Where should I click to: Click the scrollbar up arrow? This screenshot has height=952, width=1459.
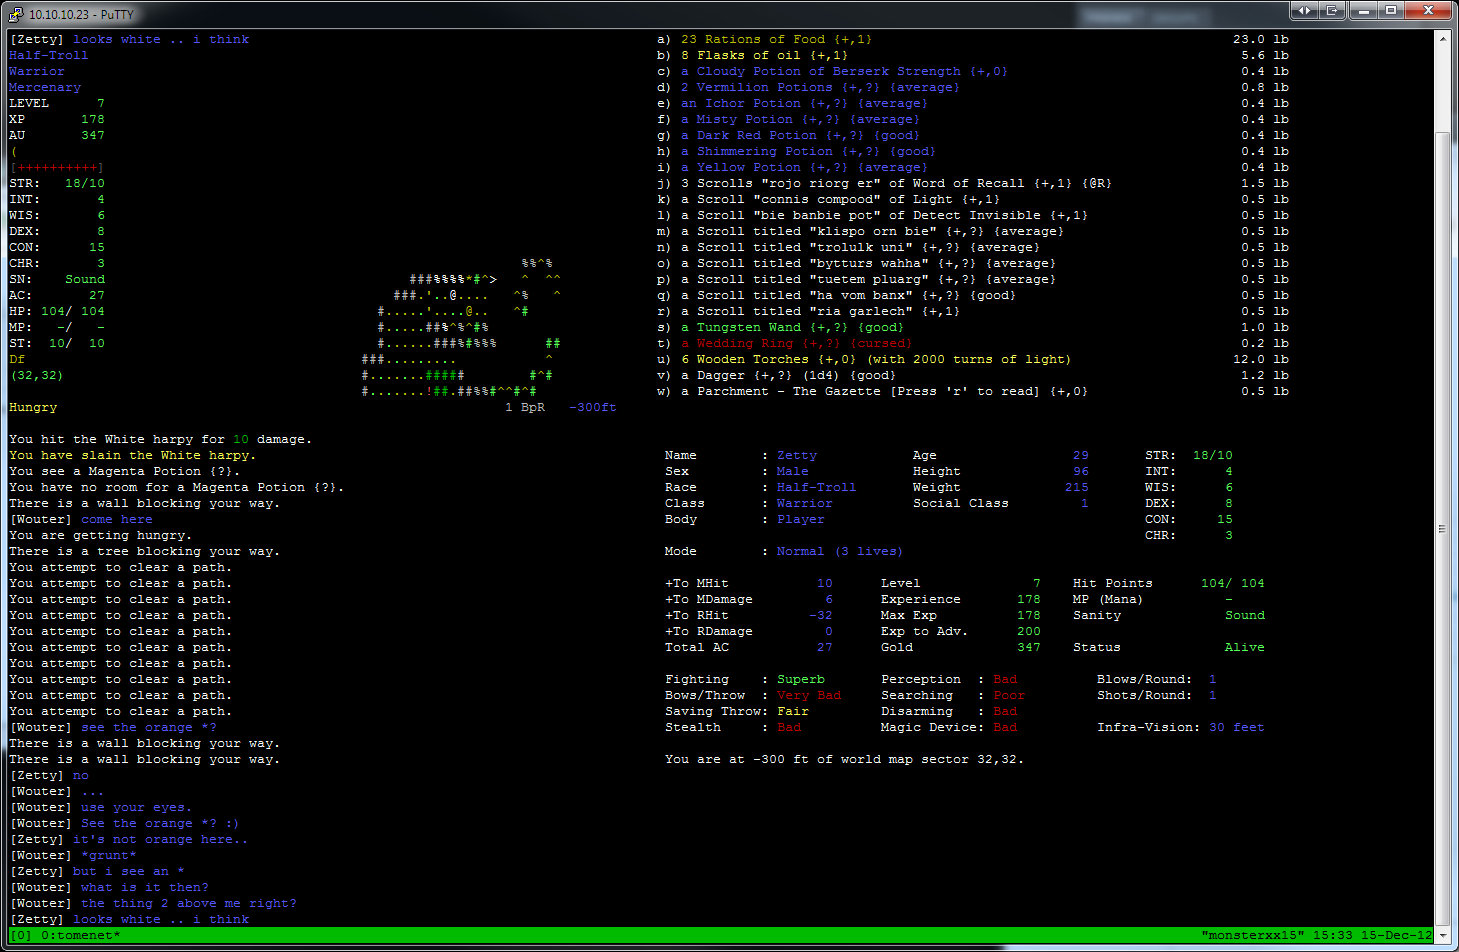(1442, 38)
